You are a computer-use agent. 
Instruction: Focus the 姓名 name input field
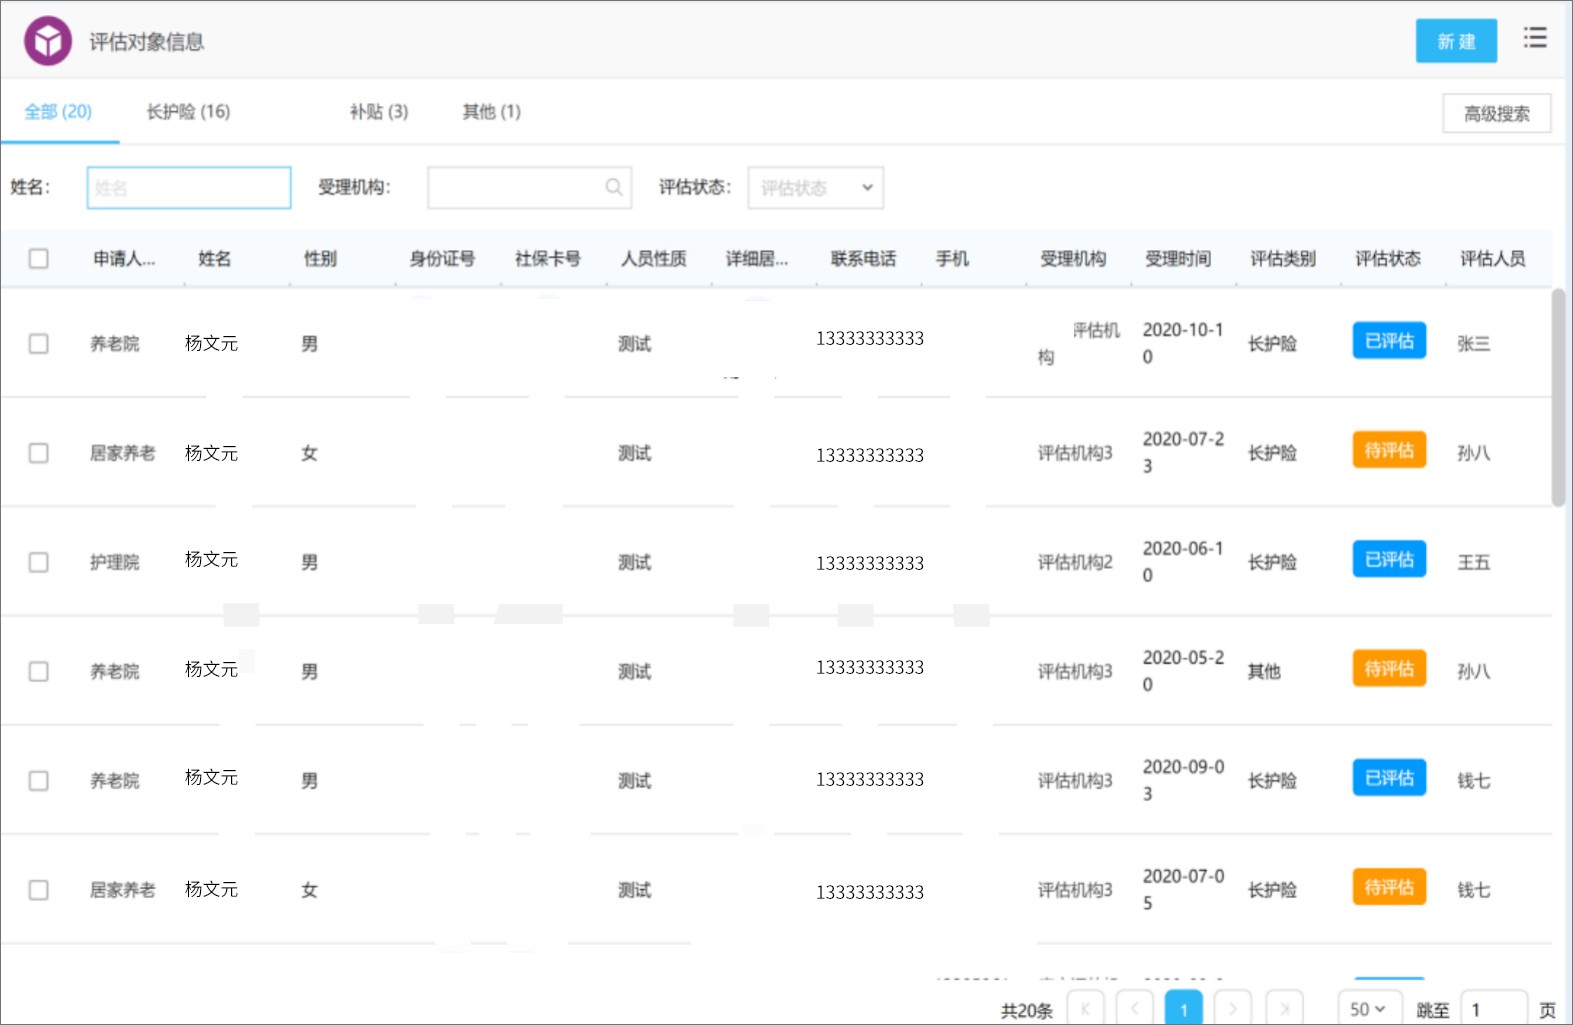tap(189, 188)
